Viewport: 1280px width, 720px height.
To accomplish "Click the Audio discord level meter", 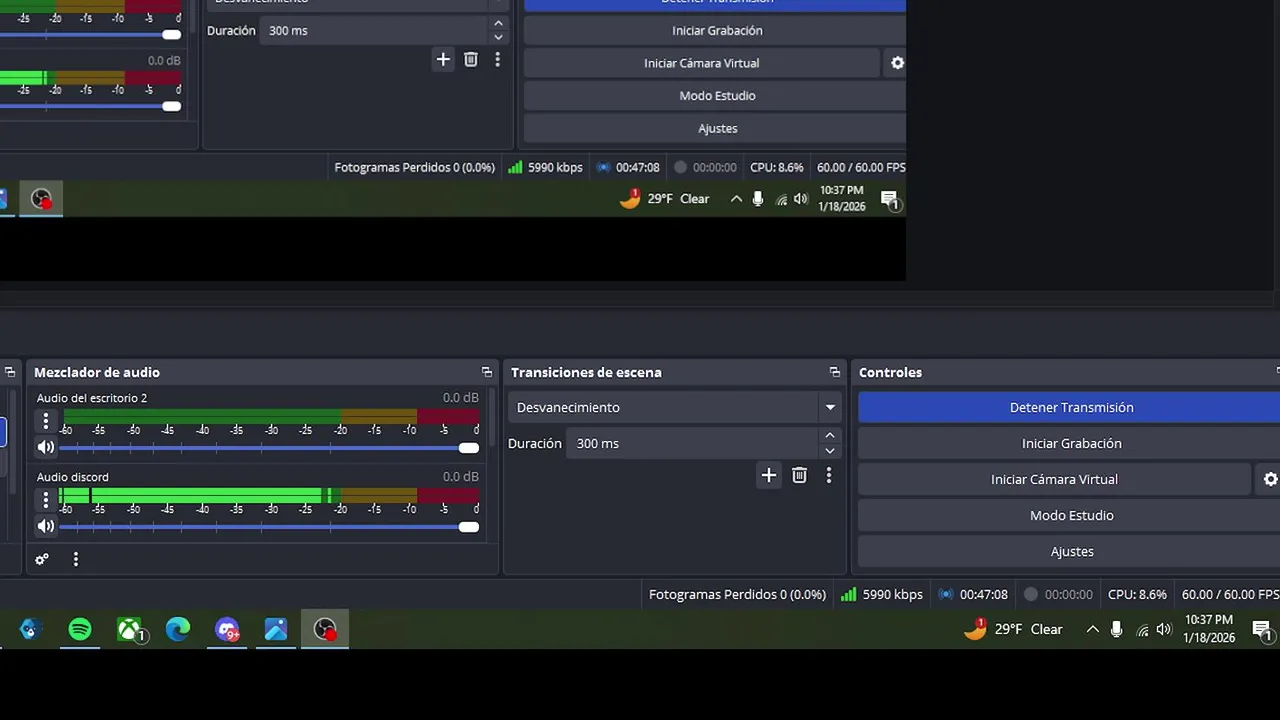I will pyautogui.click(x=269, y=495).
